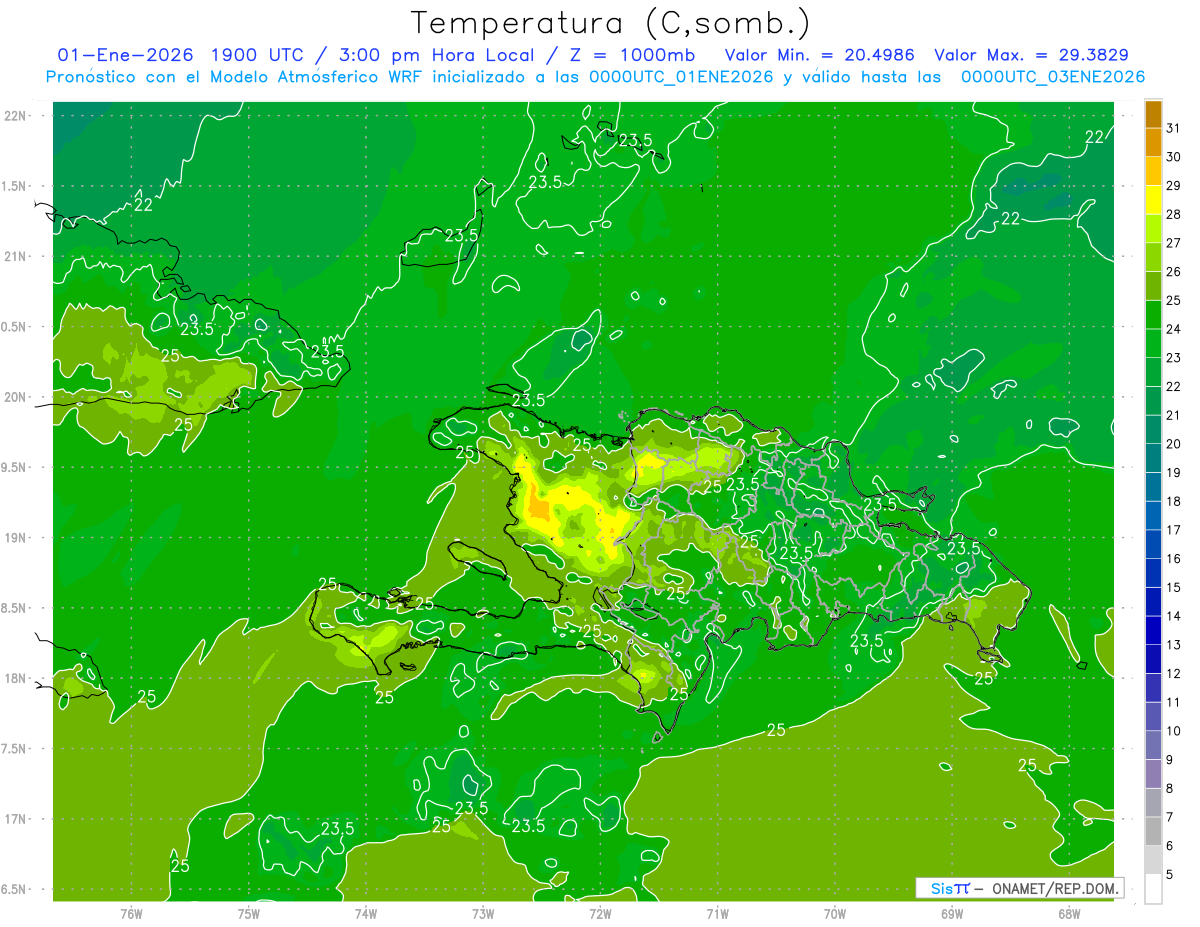Click the '7.5N' latitude axis label
The image size is (1200, 927).
point(14,748)
